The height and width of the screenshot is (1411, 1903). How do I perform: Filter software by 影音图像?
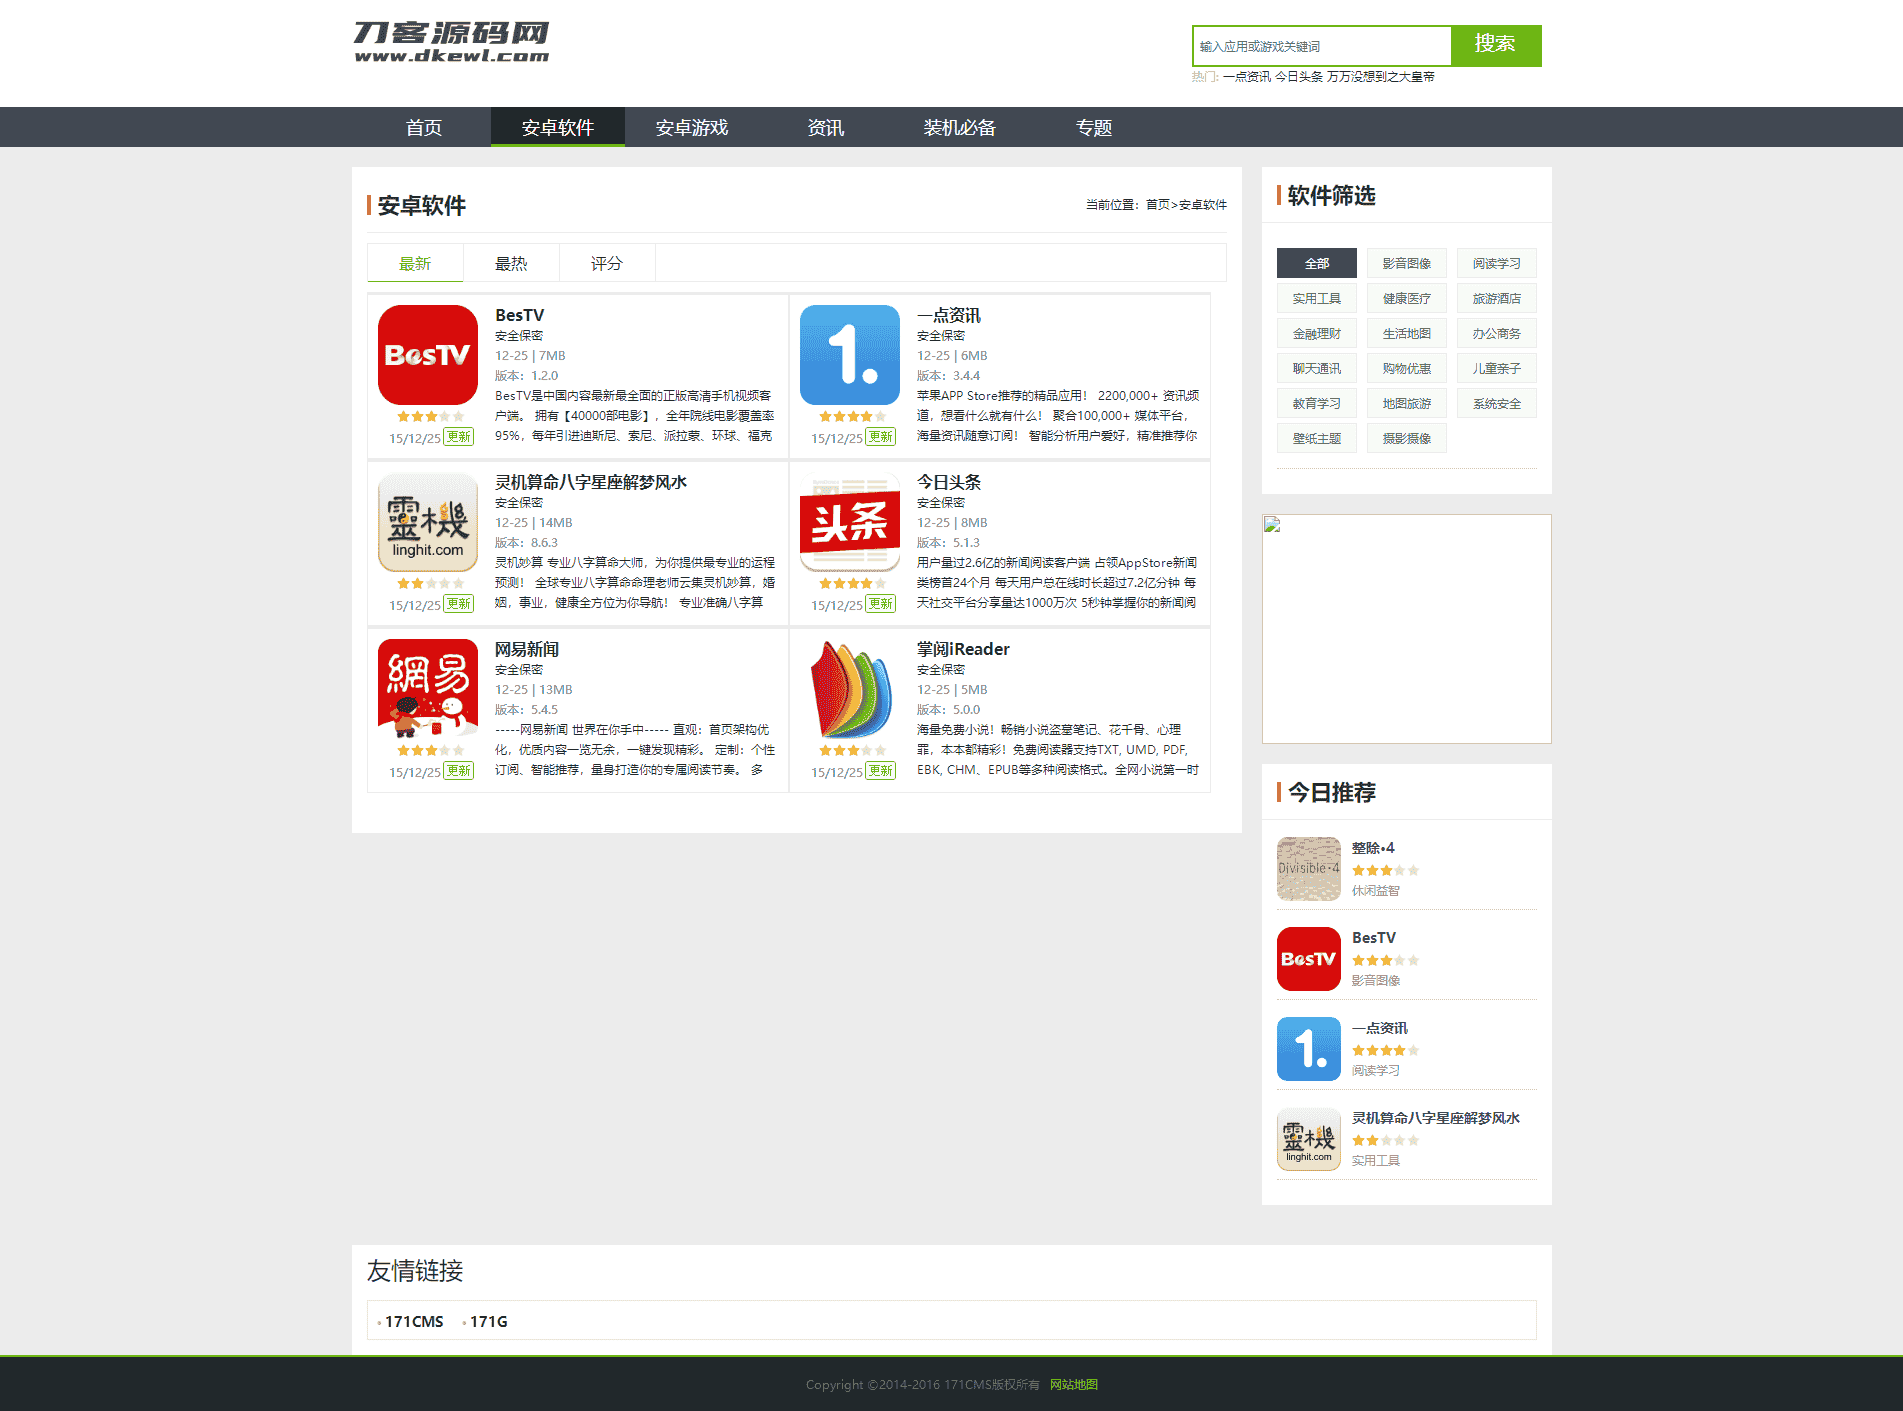coord(1407,263)
